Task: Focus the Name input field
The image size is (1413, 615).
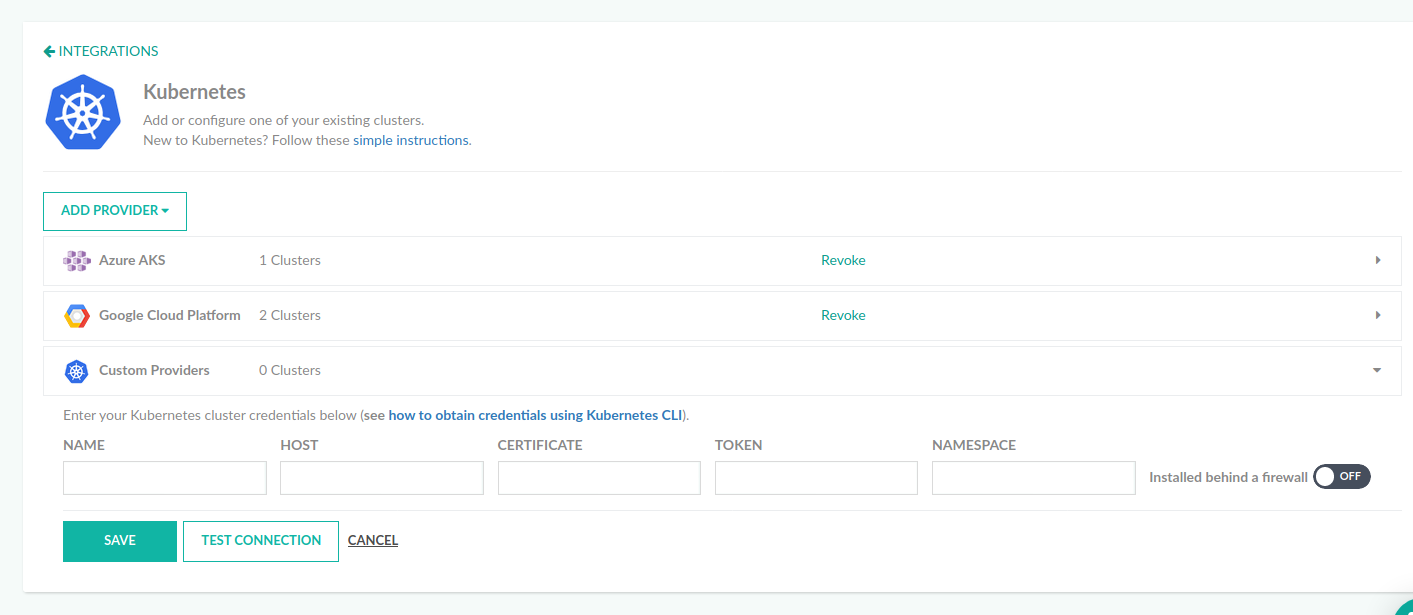Action: click(x=165, y=478)
